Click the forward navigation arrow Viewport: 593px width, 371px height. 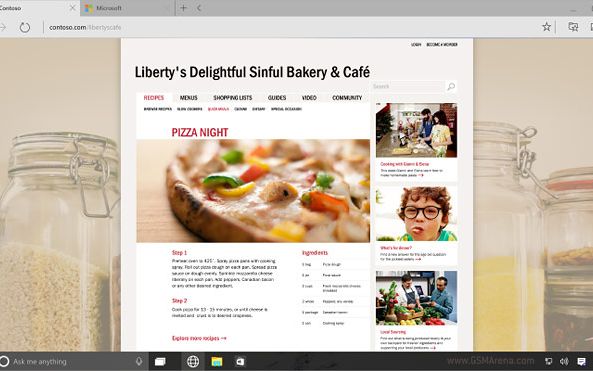pos(3,27)
